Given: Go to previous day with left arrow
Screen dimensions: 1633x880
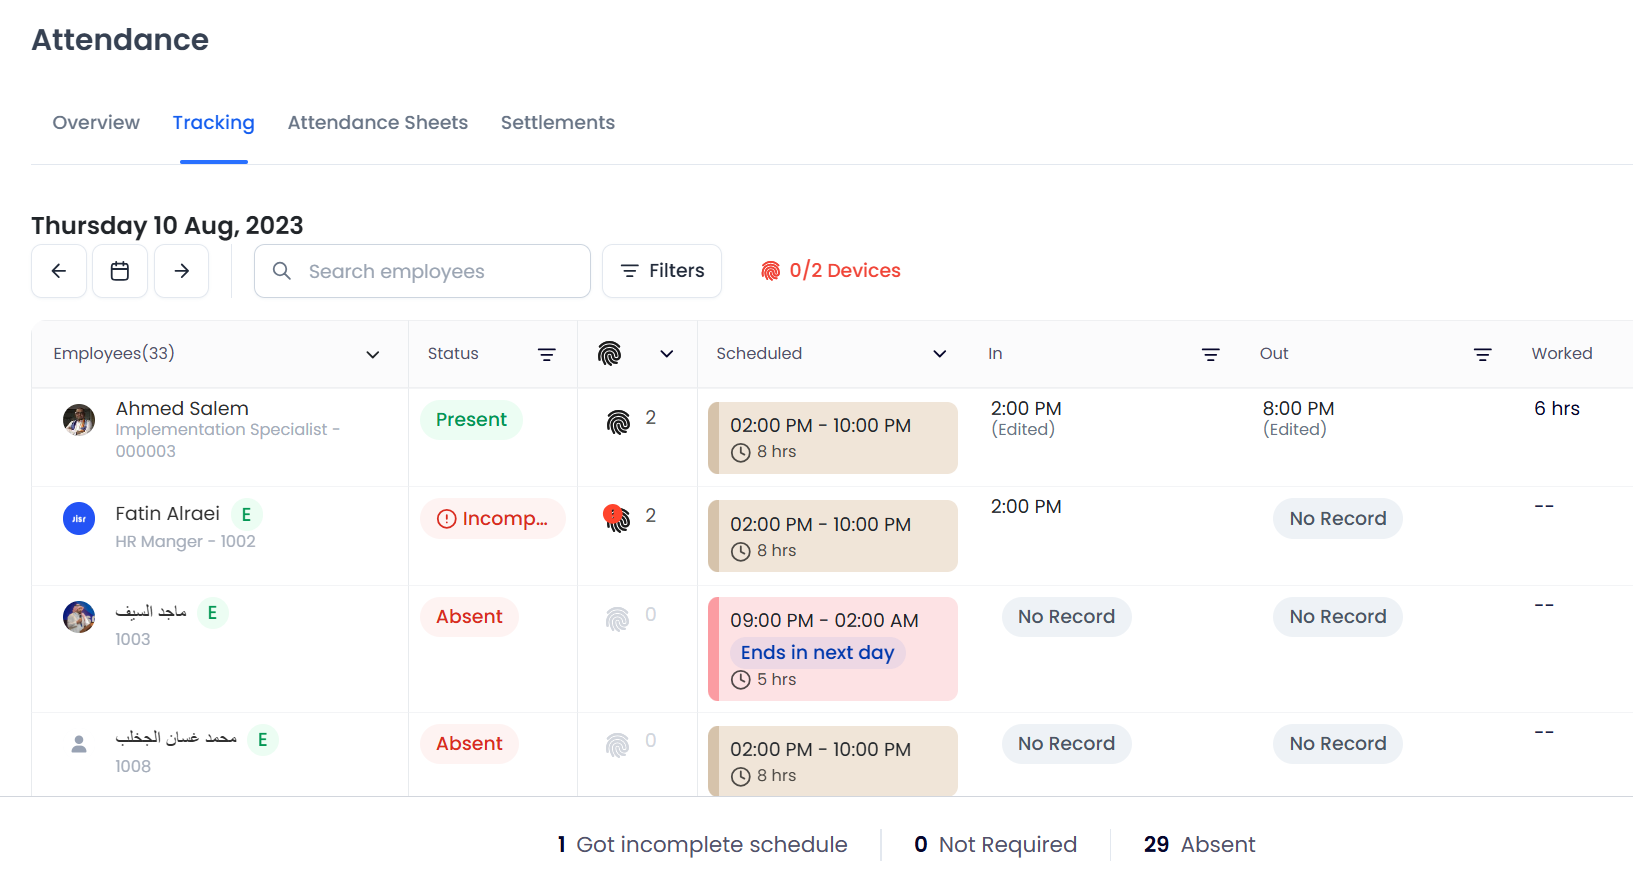Looking at the screenshot, I should [59, 271].
